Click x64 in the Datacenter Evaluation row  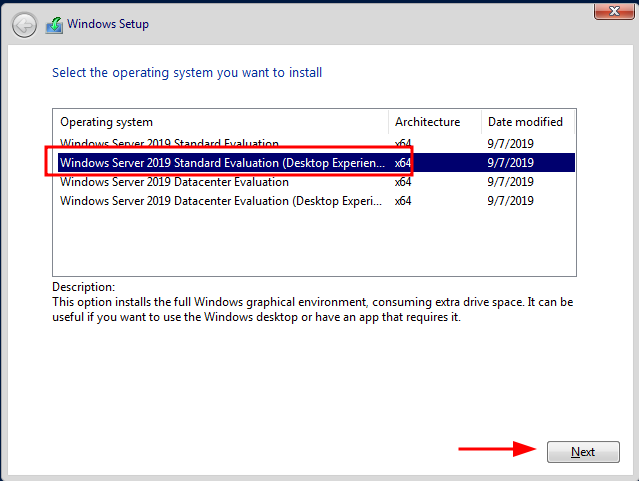pyautogui.click(x=403, y=182)
